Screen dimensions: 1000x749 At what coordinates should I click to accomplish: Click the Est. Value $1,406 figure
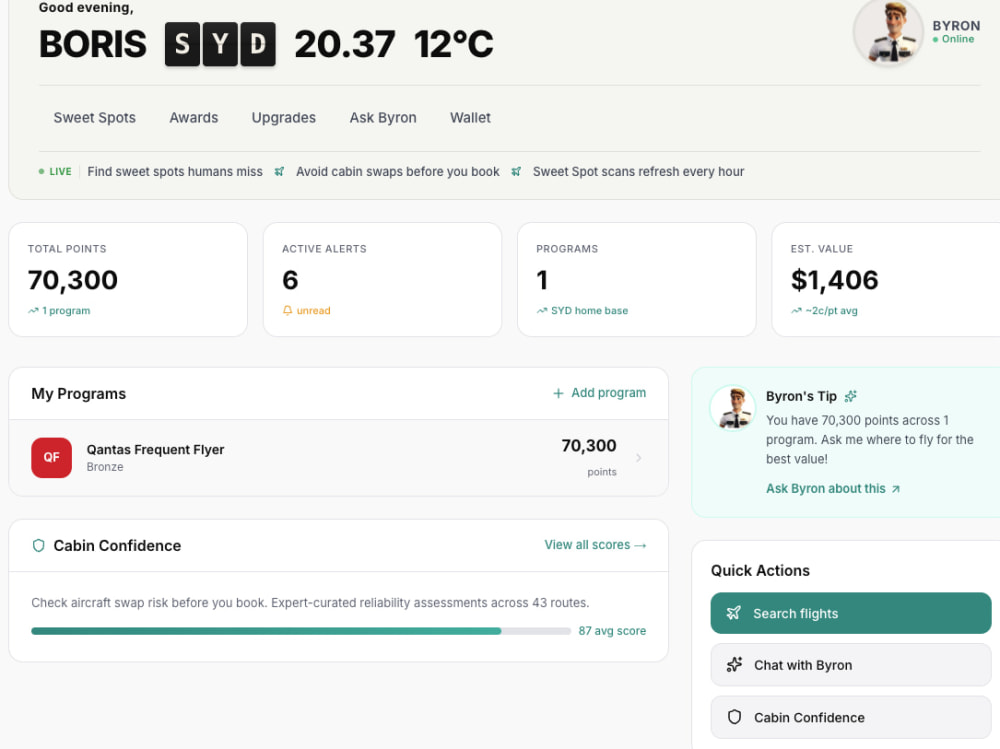[x=834, y=280]
